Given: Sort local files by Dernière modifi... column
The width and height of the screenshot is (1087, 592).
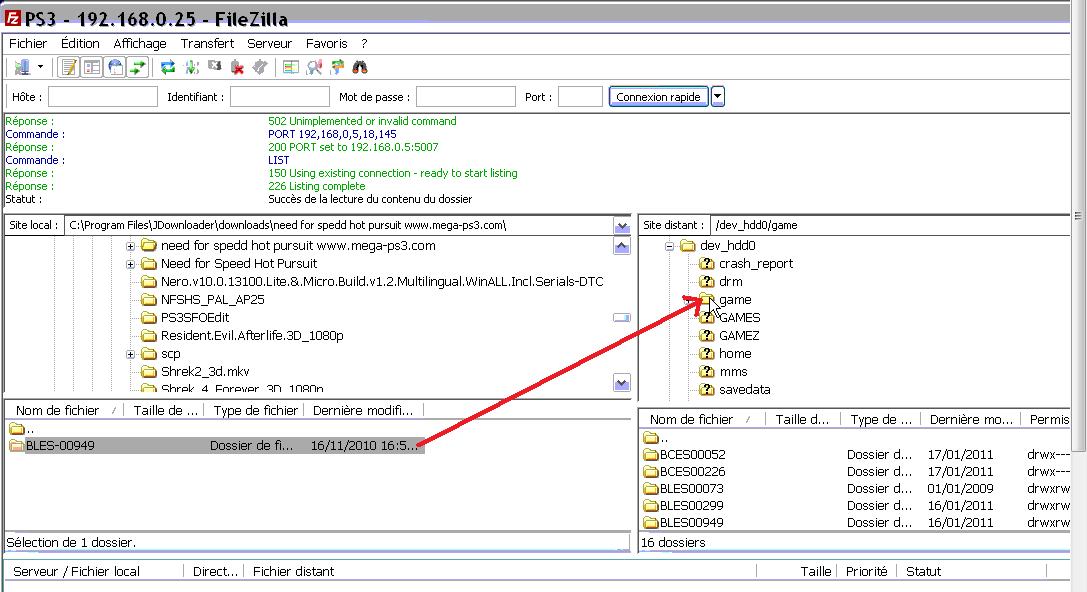Looking at the screenshot, I should click(x=363, y=410).
